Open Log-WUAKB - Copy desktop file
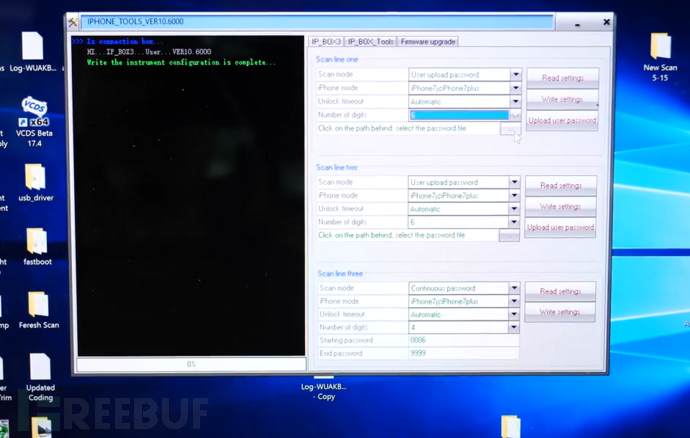 tap(324, 389)
